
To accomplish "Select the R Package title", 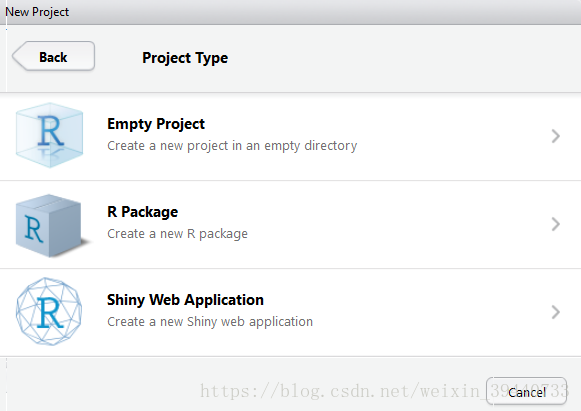I will (142, 212).
